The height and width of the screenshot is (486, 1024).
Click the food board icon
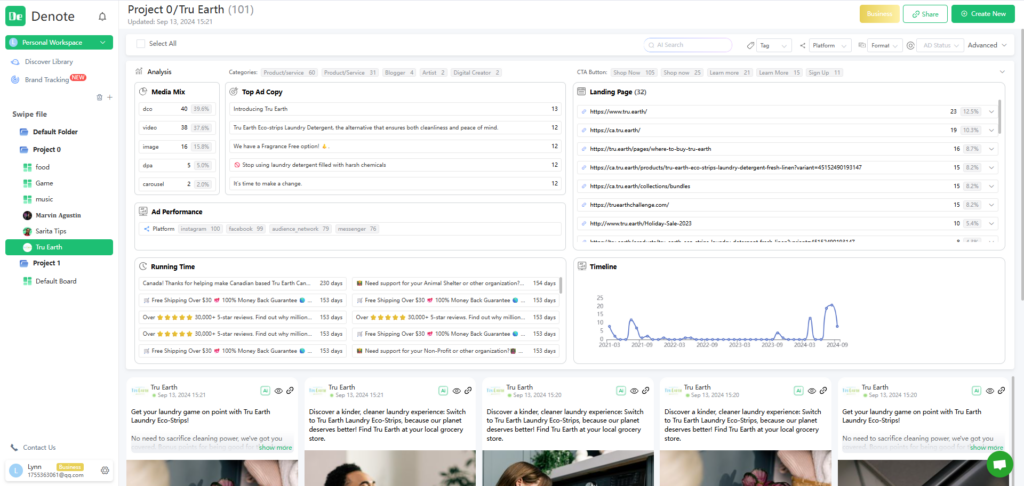tap(27, 167)
